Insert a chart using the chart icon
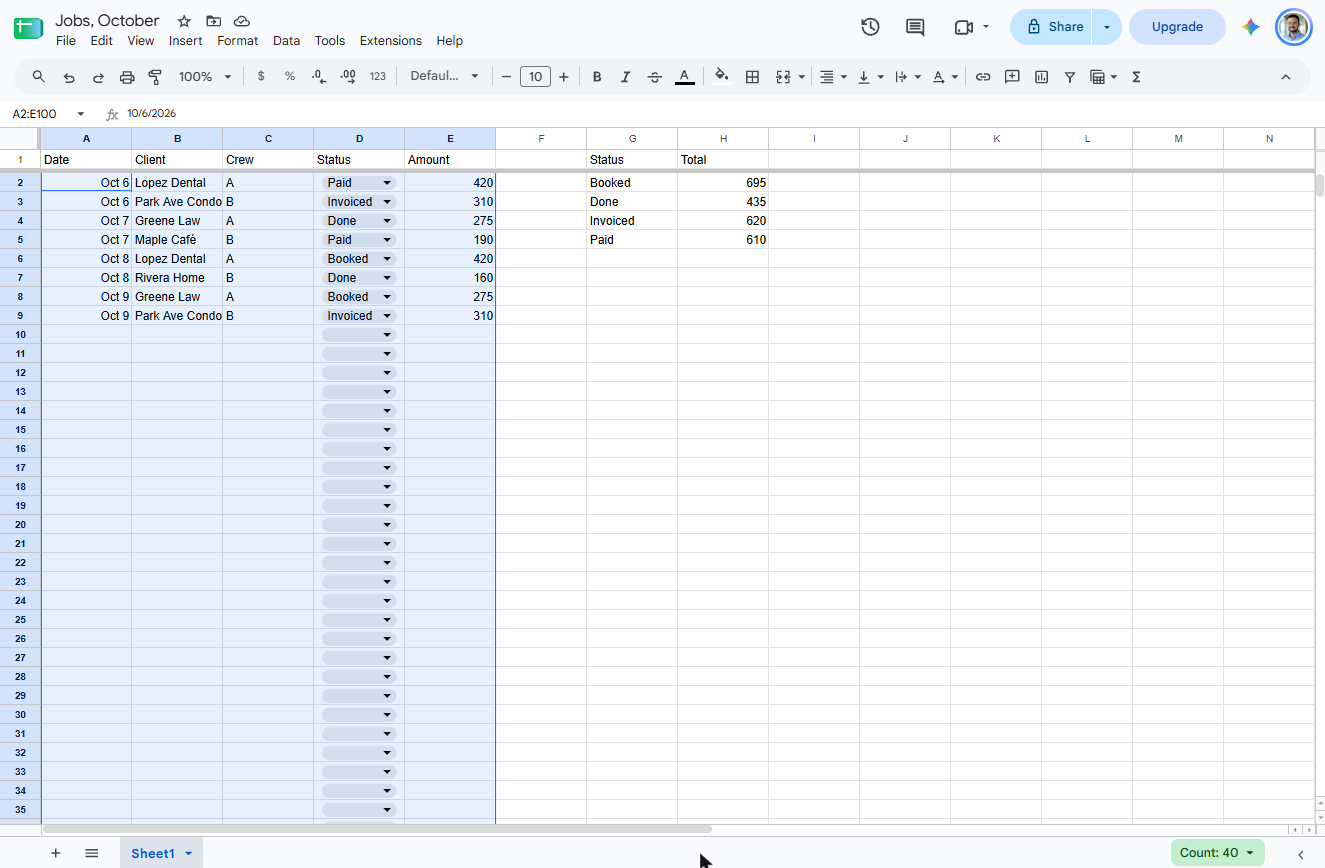Viewport: 1325px width, 868px height. point(1041,77)
